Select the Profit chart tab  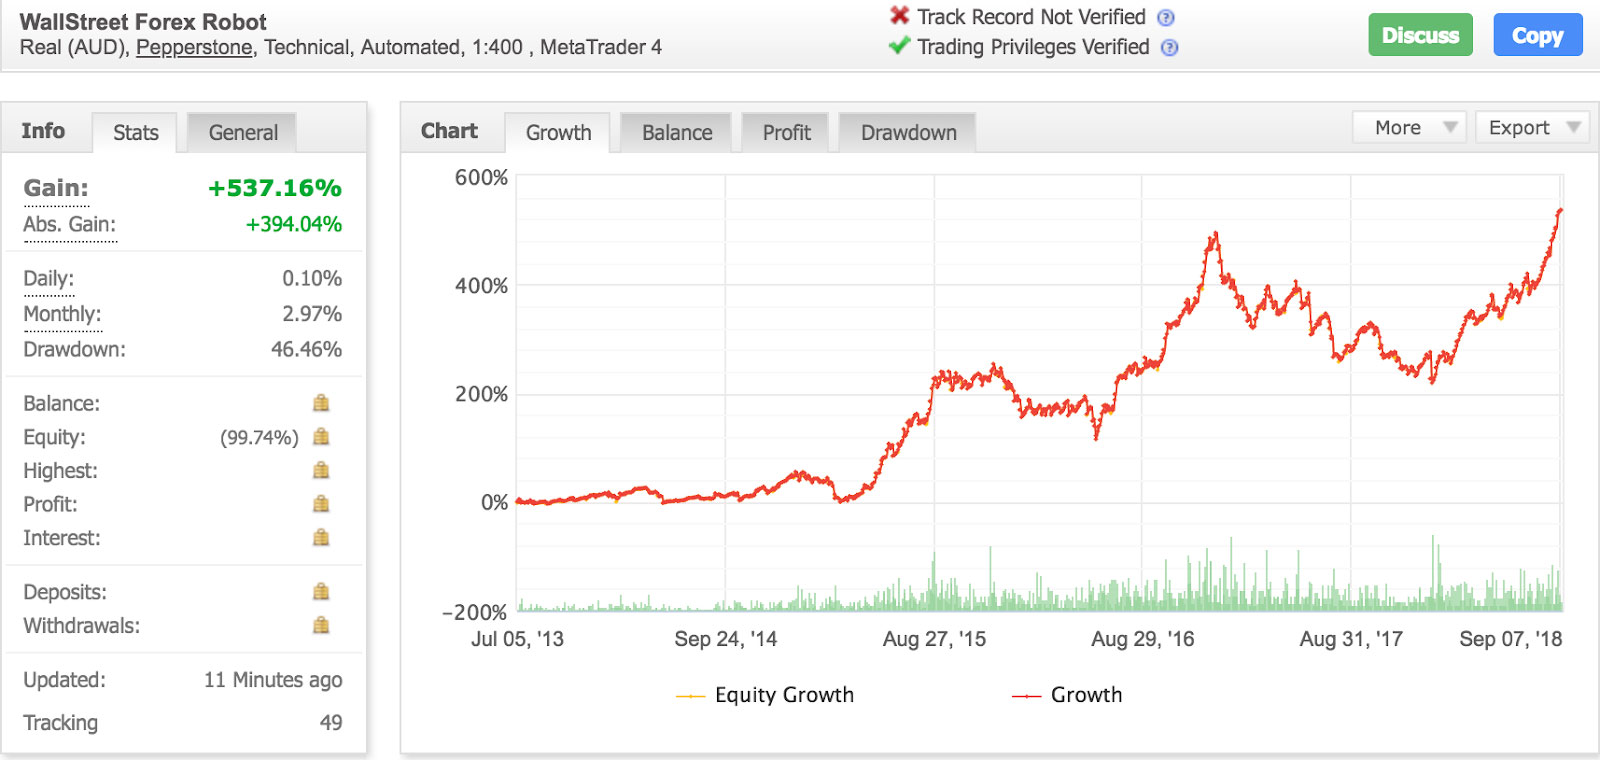[786, 133]
